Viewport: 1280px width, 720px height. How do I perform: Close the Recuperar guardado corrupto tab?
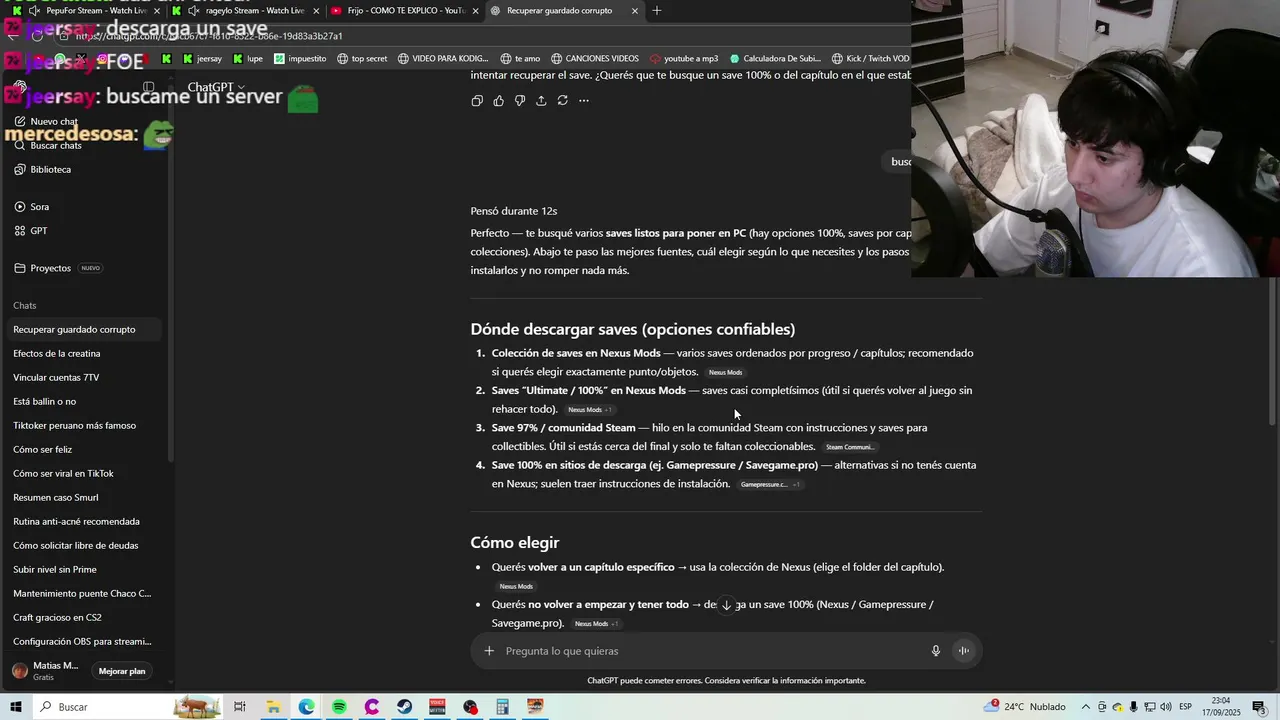pos(634,11)
